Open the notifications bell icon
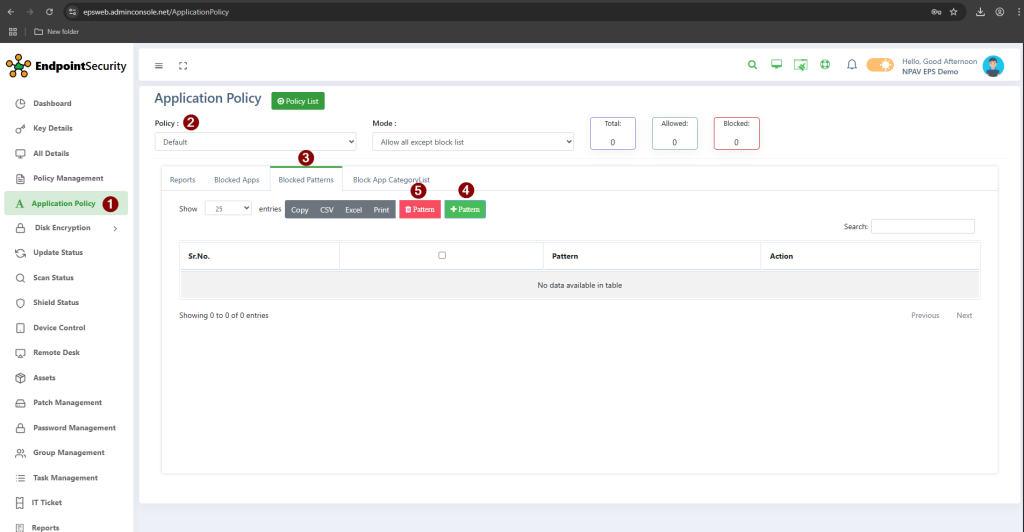Viewport: 1024px width, 532px height. 852,65
